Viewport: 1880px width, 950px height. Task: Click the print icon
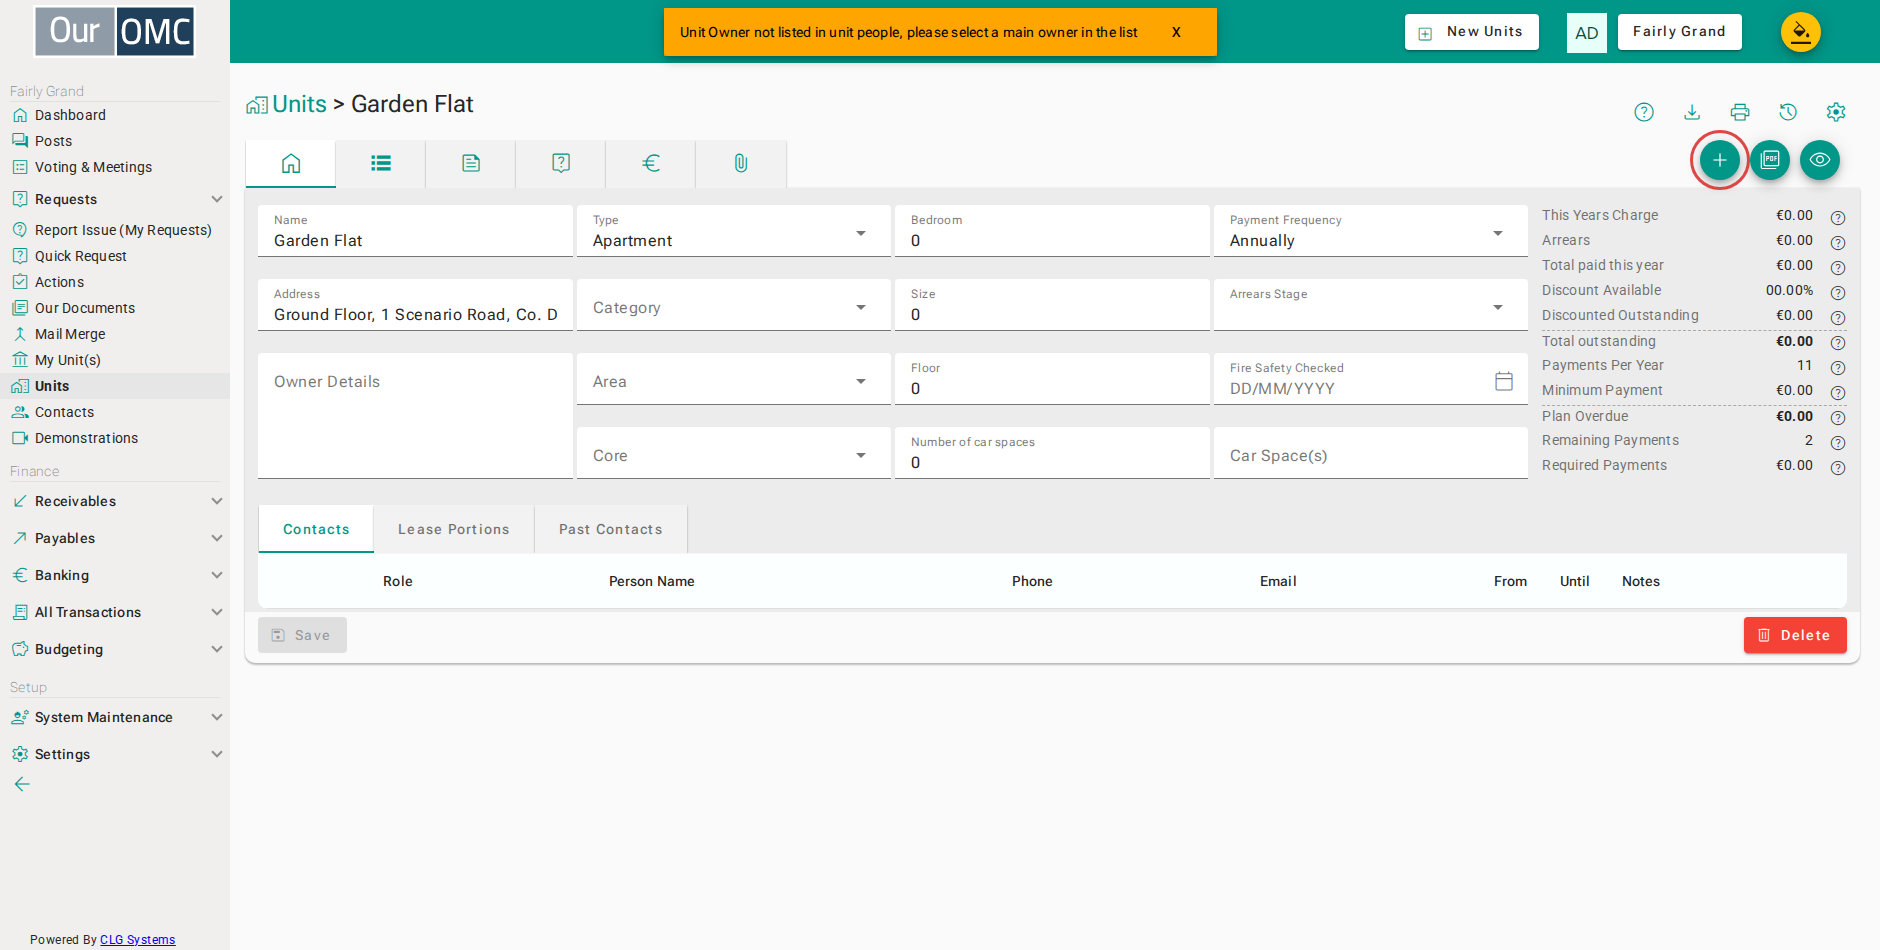[1740, 112]
